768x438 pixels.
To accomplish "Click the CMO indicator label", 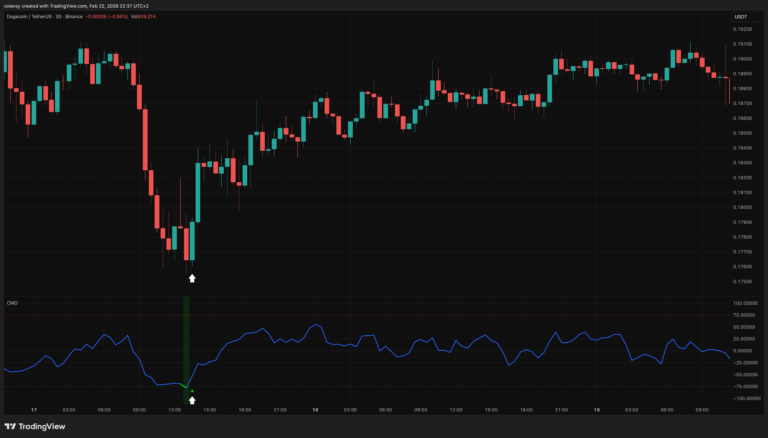I will (11, 302).
